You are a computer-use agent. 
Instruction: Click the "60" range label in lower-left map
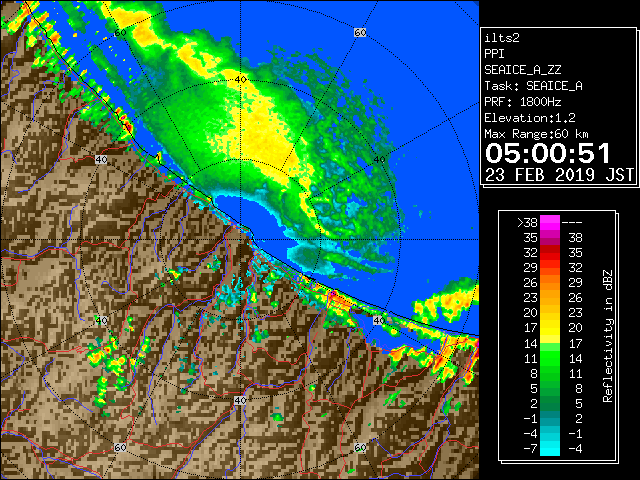point(120,447)
